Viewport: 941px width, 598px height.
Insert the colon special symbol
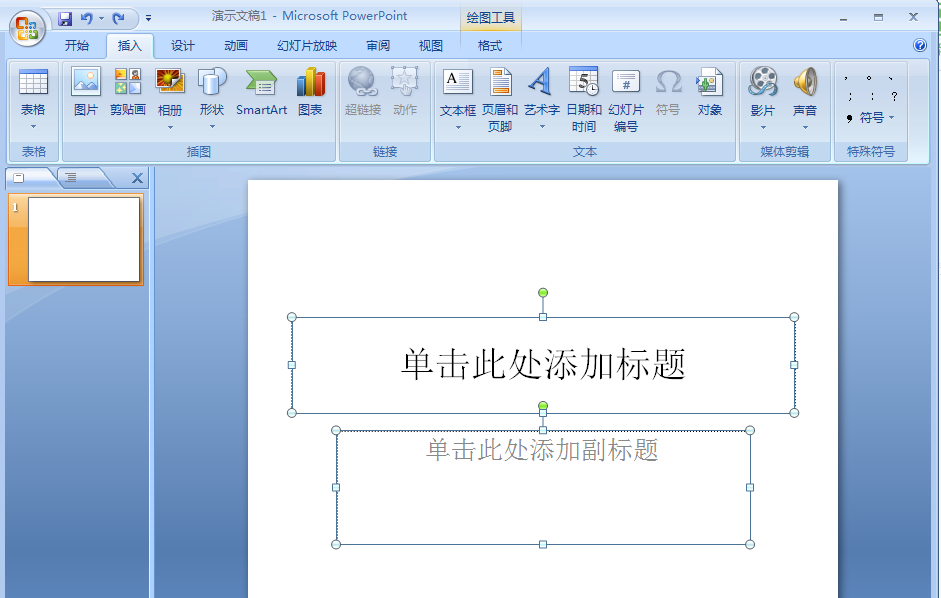(872, 96)
